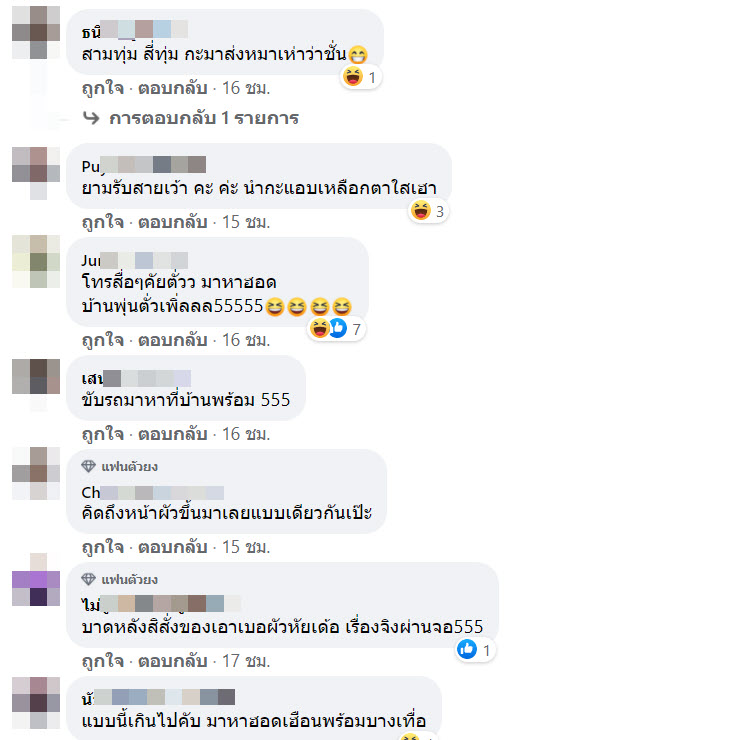View the 7 reactions on Ju's comment
The width and height of the screenshot is (732, 740).
(x=336, y=328)
